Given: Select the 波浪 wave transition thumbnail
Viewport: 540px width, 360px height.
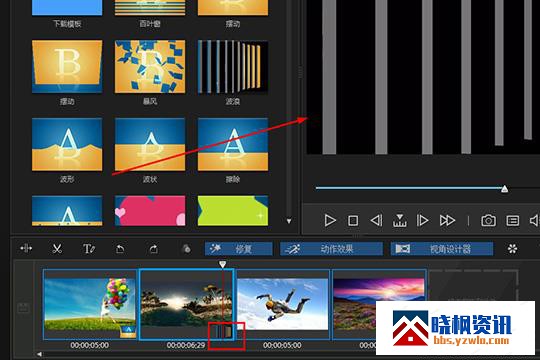Looking at the screenshot, I should click(233, 67).
